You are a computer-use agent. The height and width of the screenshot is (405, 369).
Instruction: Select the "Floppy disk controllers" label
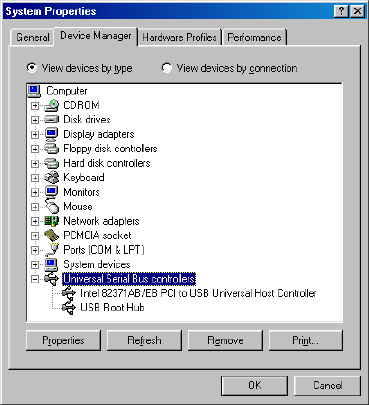(110, 149)
